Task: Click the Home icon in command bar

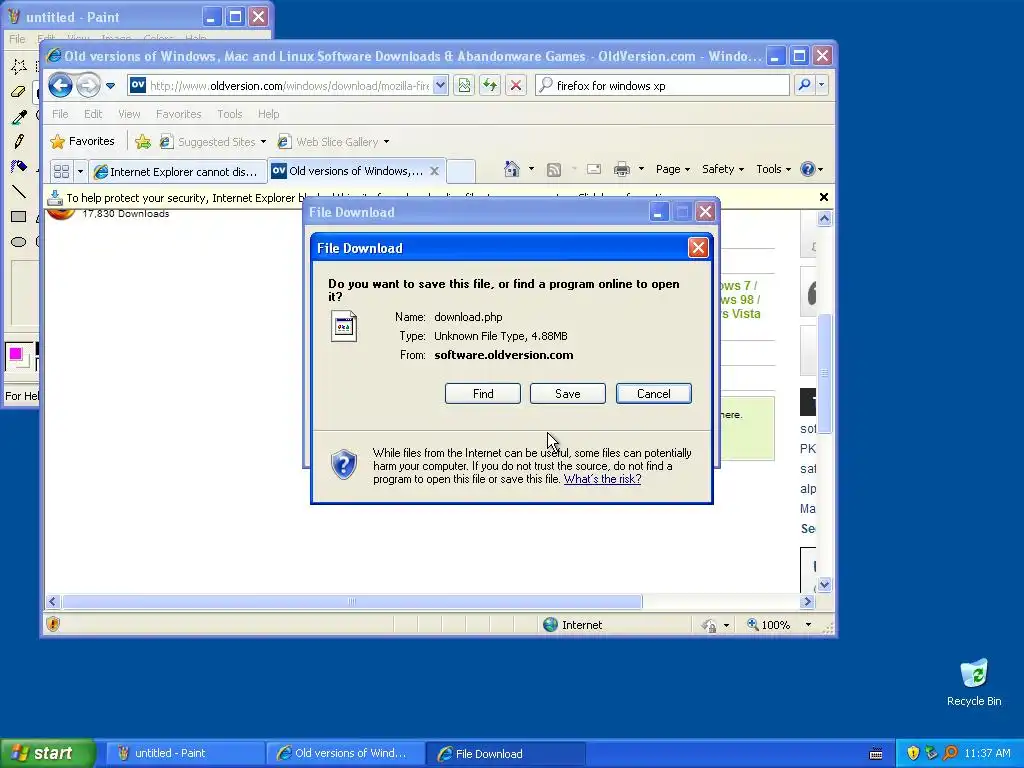Action: [x=511, y=169]
